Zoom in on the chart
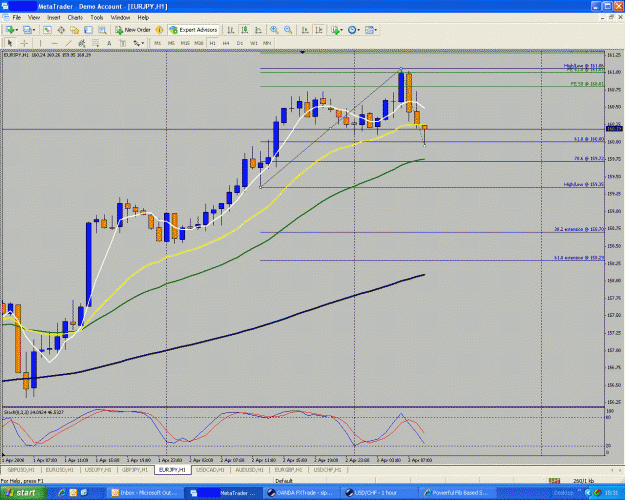Screen dimensions: 625x500 [274, 30]
